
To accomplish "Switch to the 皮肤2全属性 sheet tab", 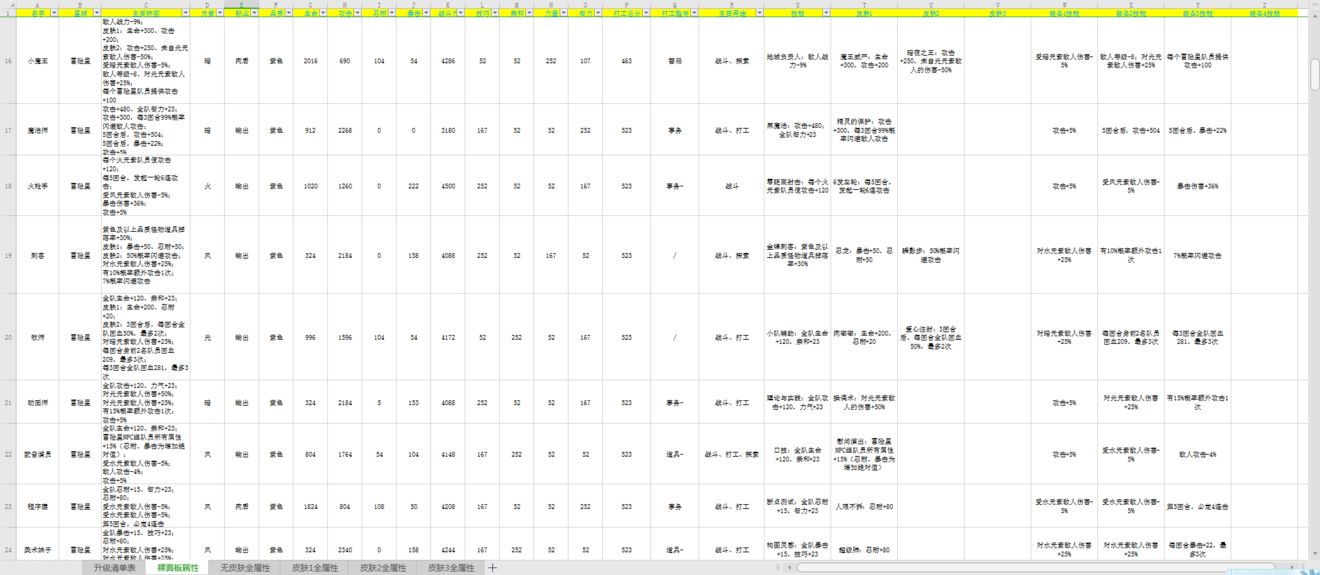I will (383, 568).
